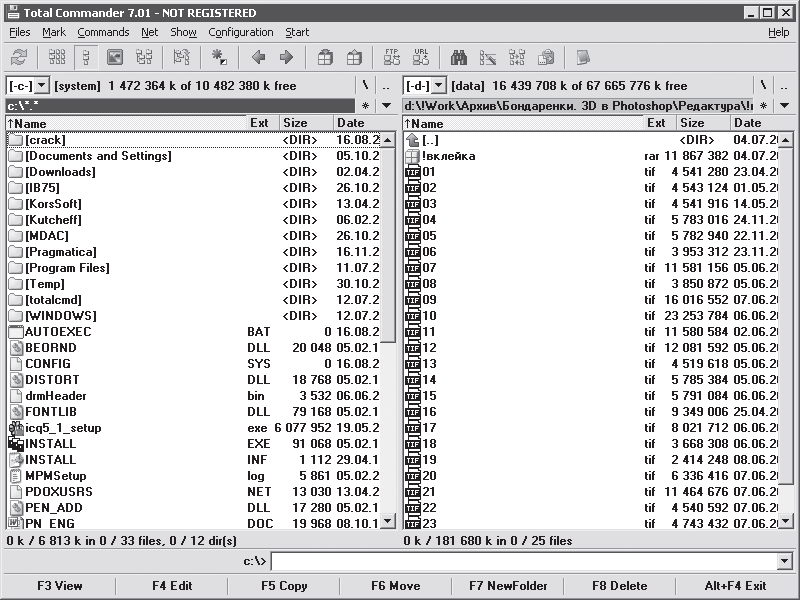Open the Commands menu
The height and width of the screenshot is (600, 800).
click(103, 32)
